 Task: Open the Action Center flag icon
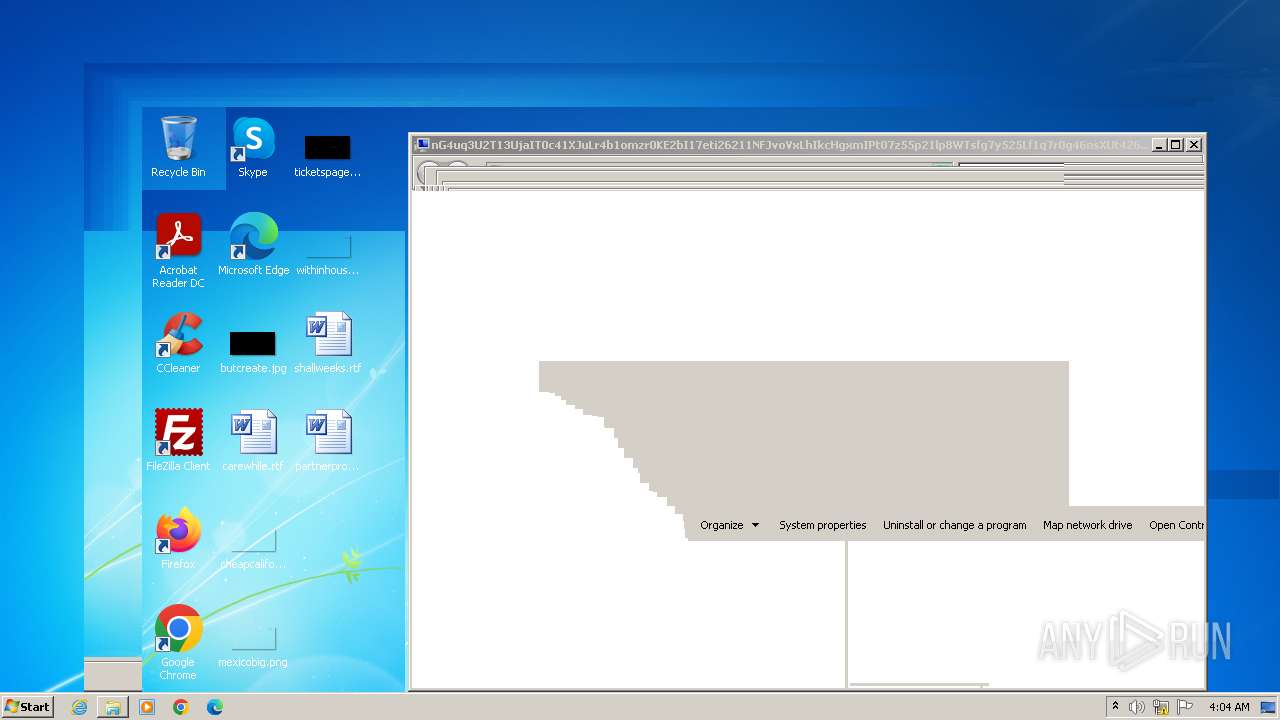click(x=1185, y=707)
